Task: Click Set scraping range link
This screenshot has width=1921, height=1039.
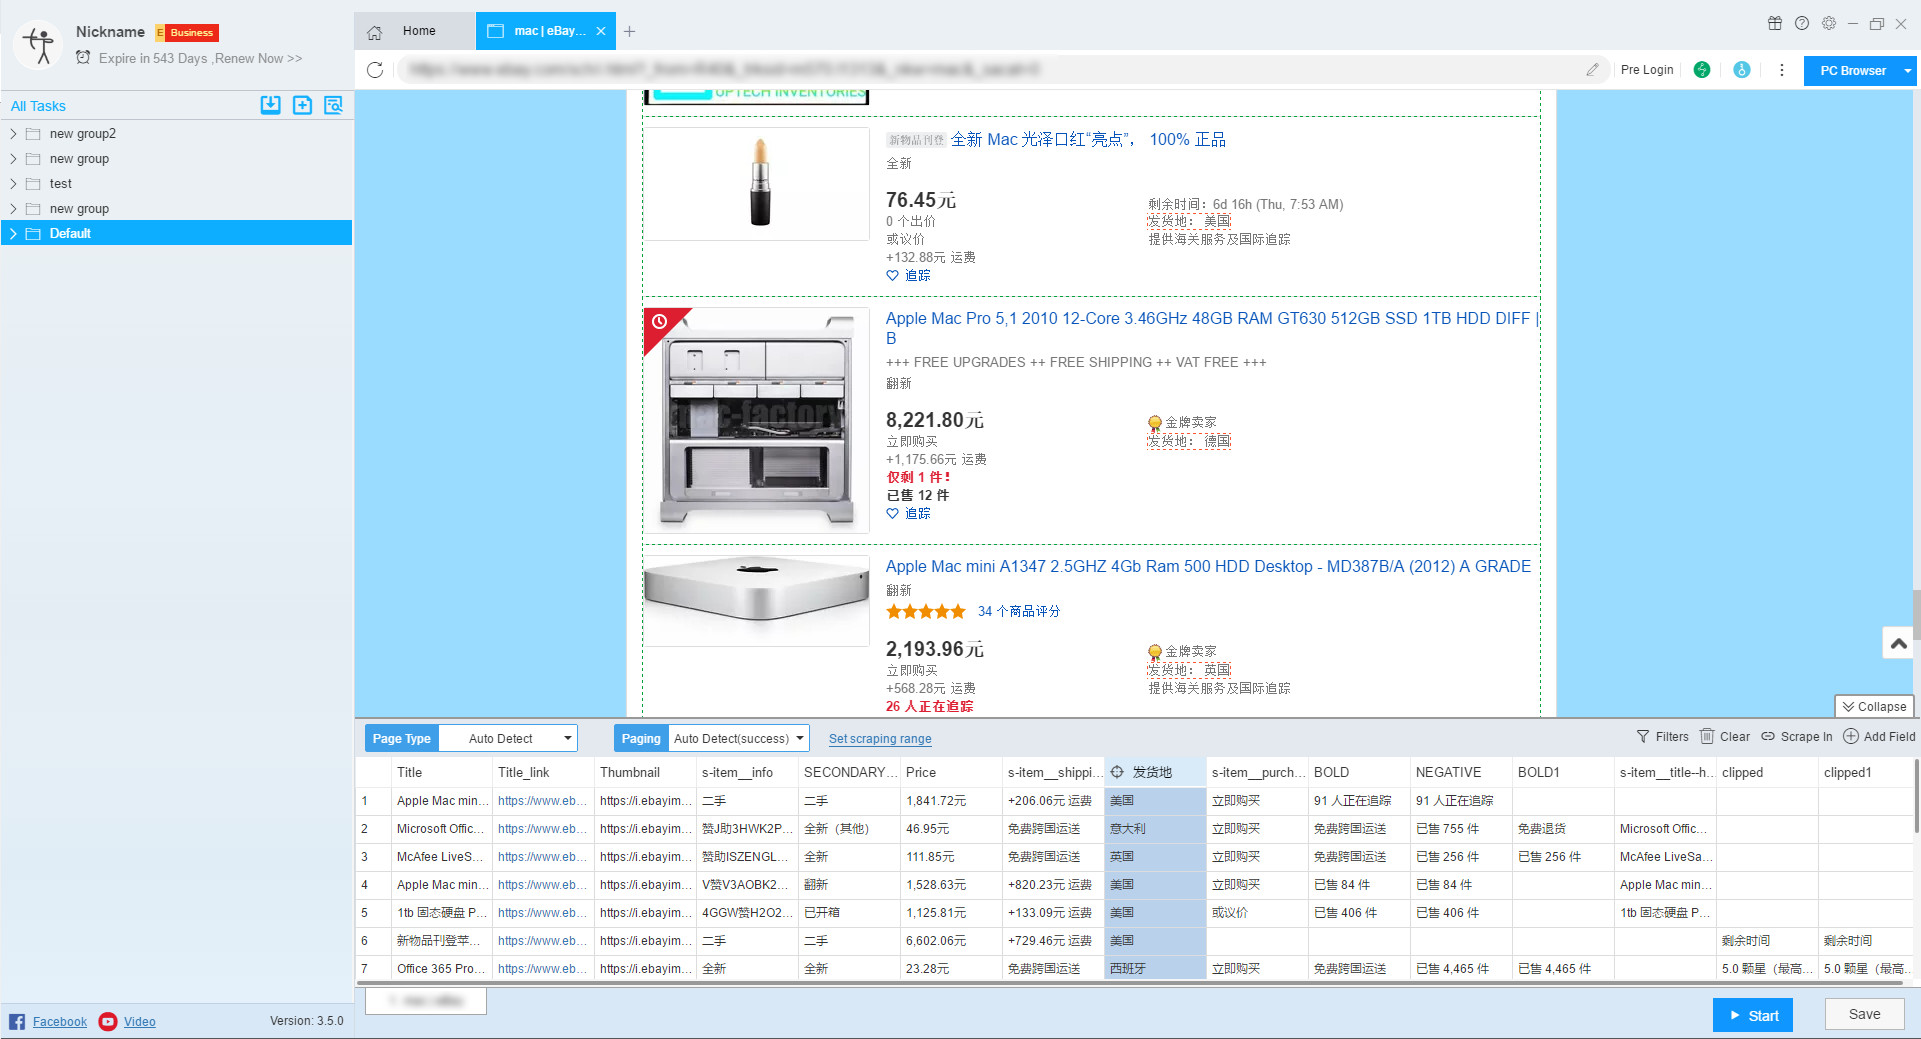Action: click(880, 739)
